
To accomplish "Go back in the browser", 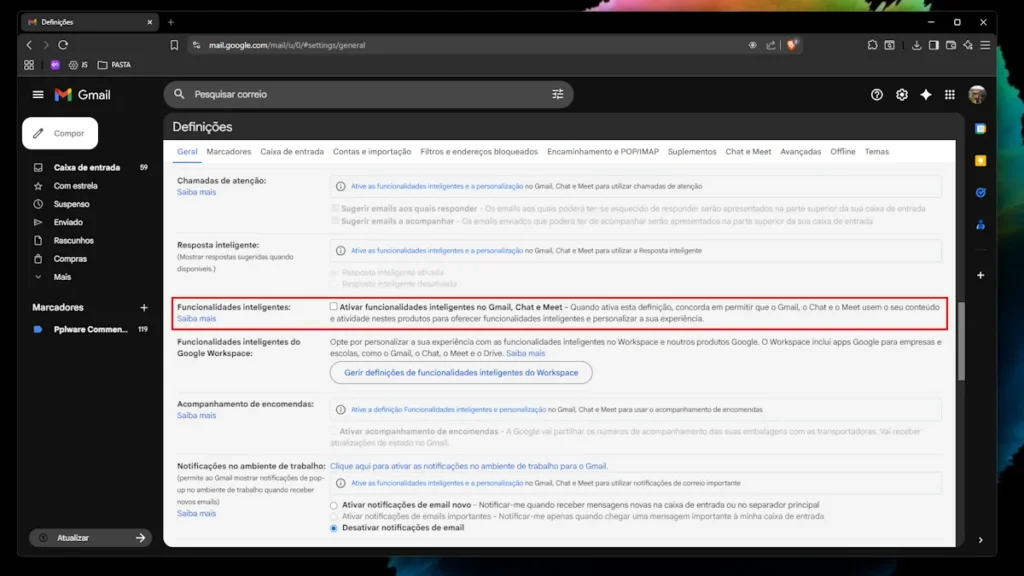I will (x=29, y=45).
